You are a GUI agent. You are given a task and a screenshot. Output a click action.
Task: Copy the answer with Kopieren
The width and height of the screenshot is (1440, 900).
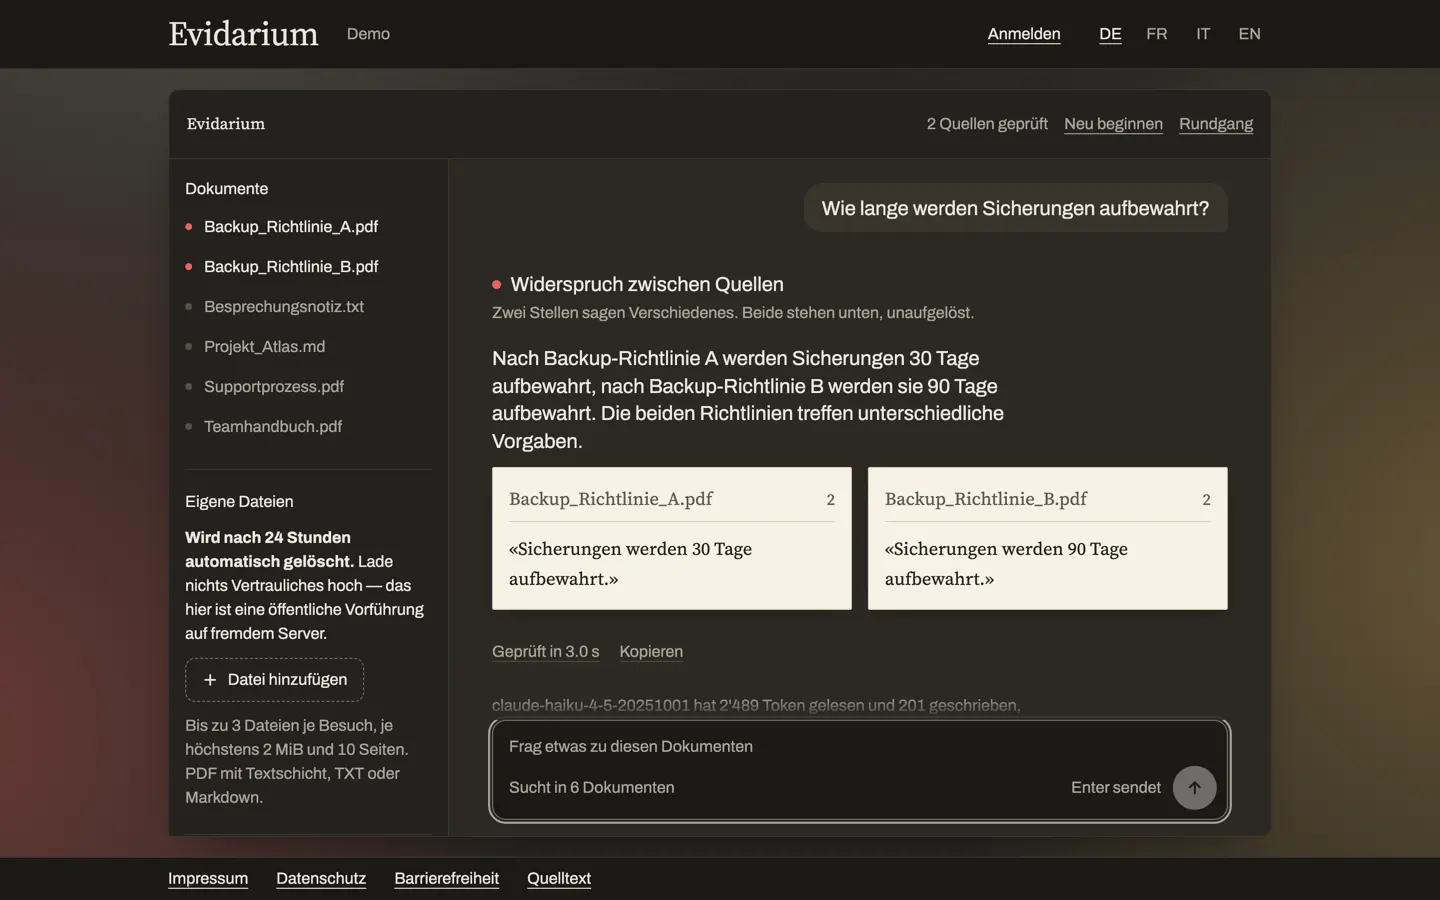point(651,652)
